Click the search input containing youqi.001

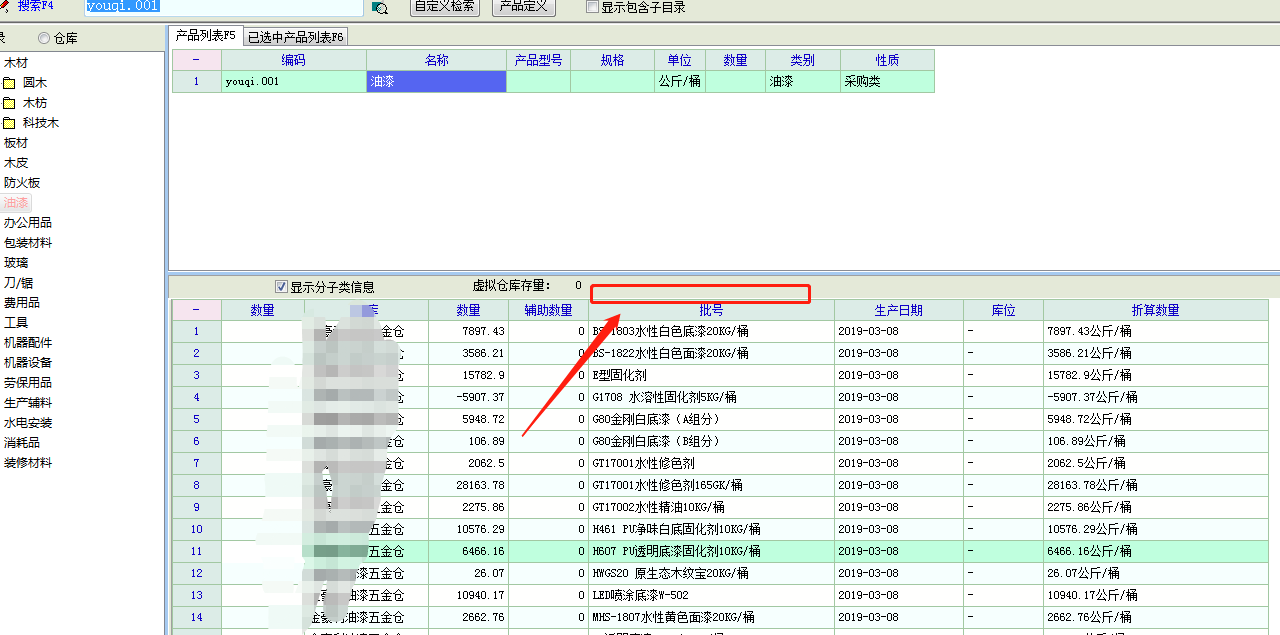[x=223, y=7]
